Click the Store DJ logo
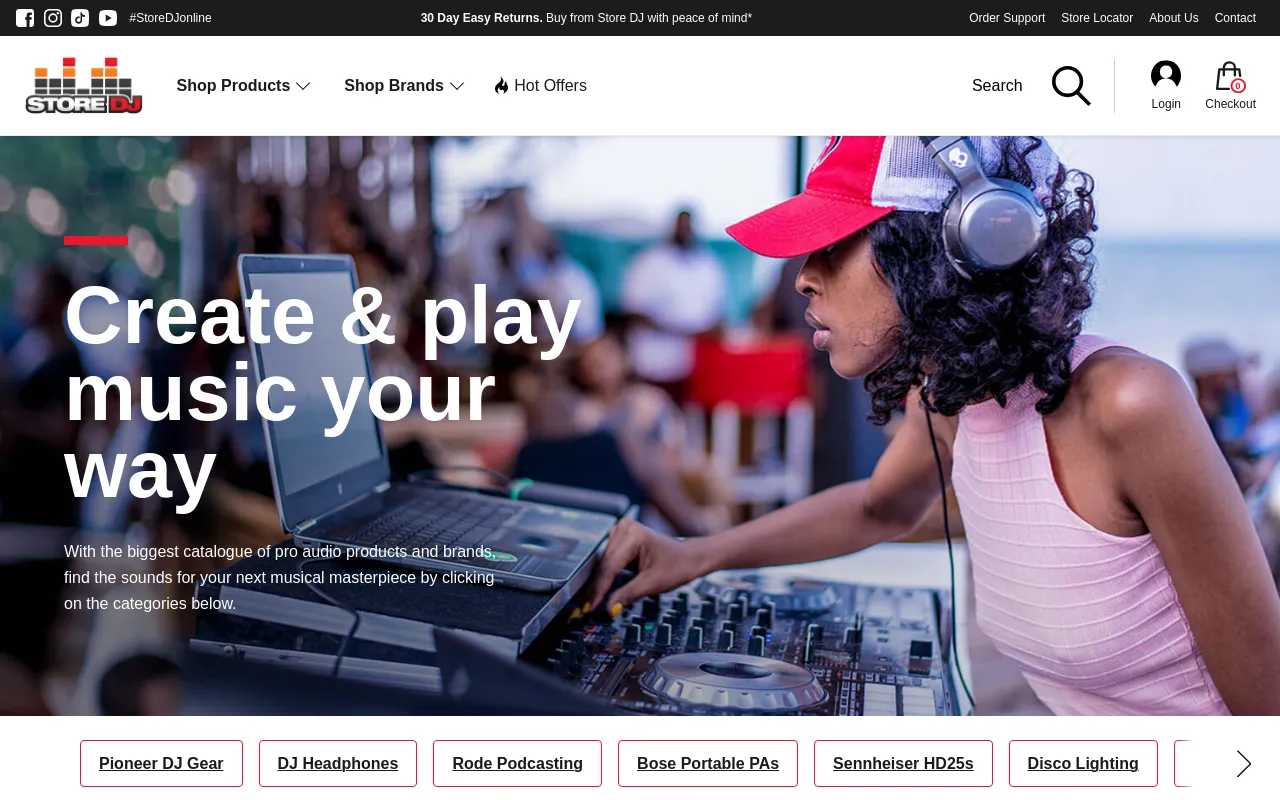 (x=84, y=86)
